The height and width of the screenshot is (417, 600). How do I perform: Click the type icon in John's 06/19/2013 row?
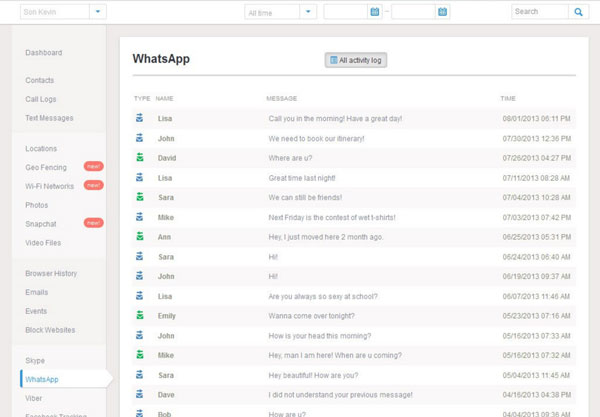click(x=140, y=275)
